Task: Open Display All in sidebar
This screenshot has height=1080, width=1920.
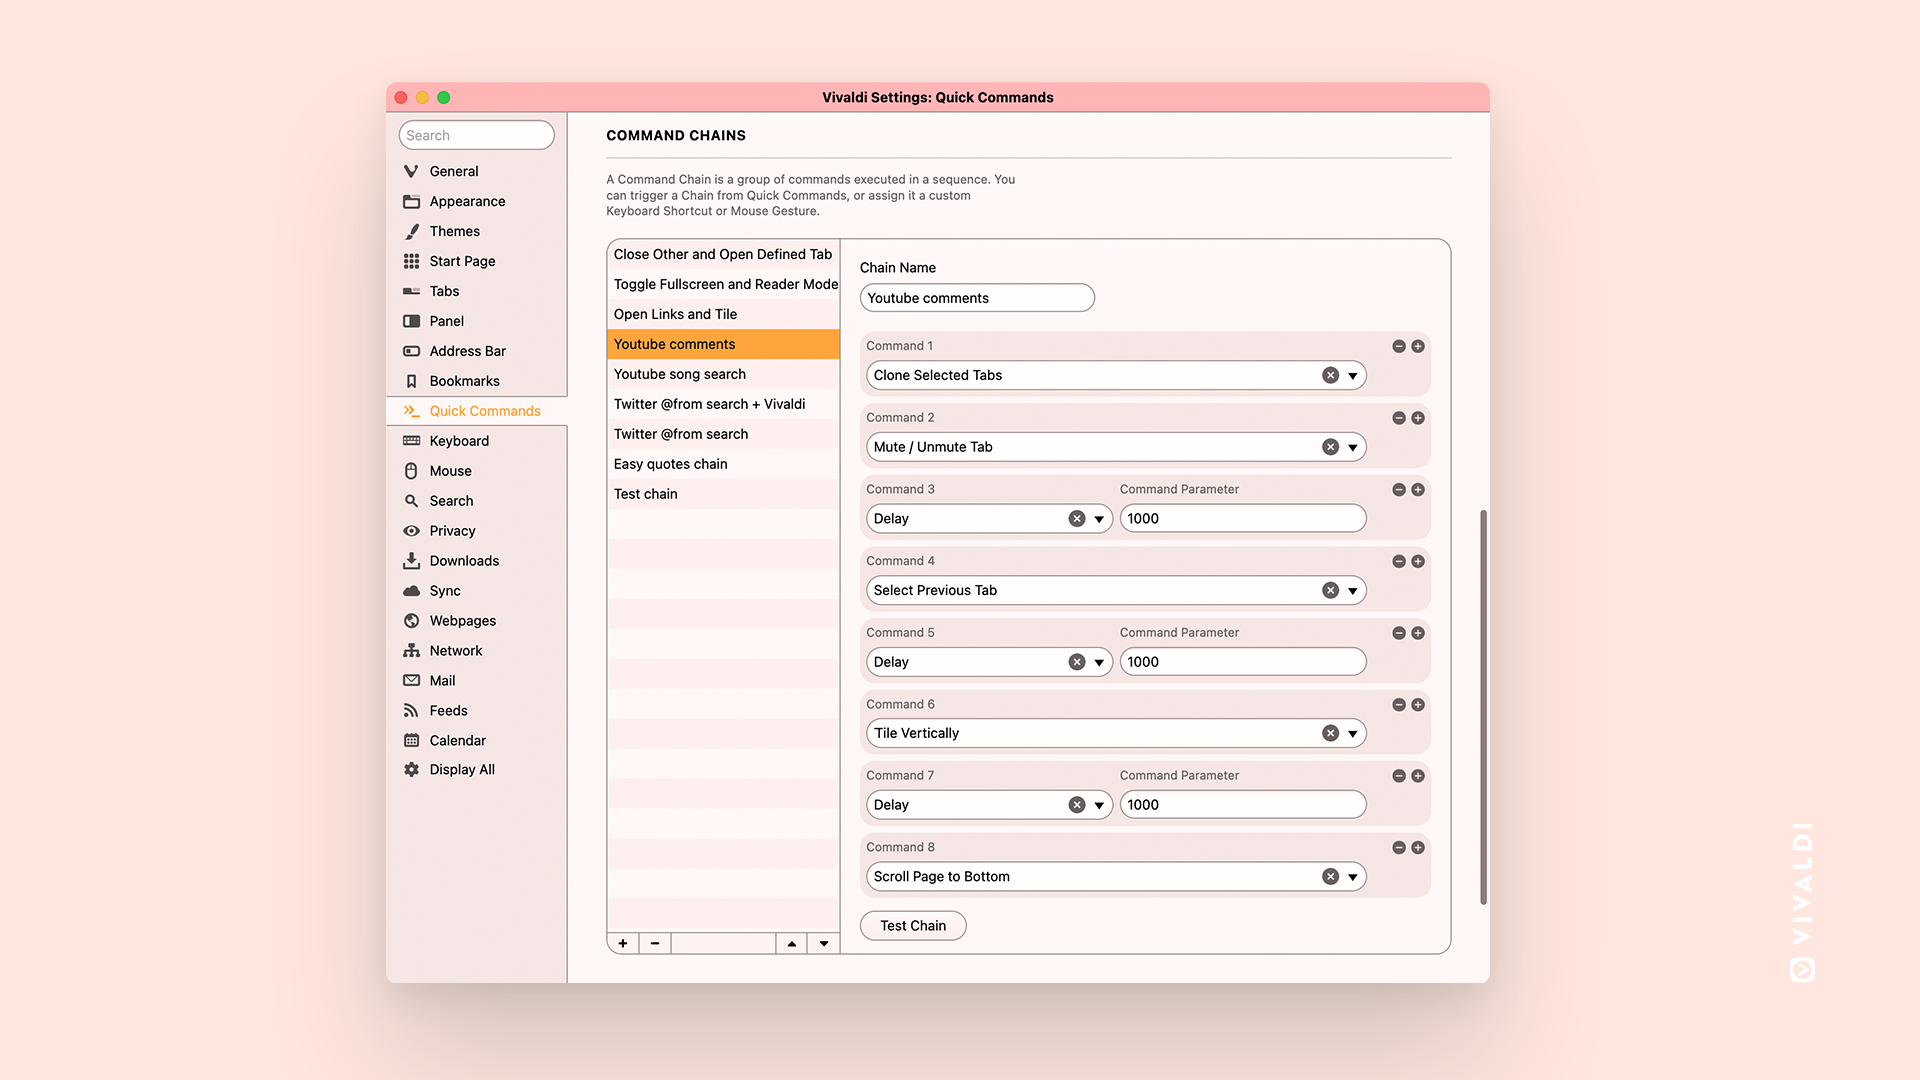Action: pos(477,769)
